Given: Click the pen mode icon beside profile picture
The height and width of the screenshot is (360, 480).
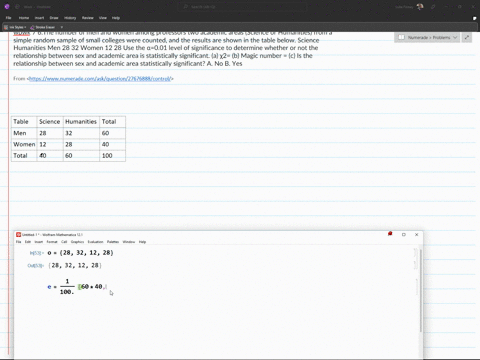Looking at the screenshot, I should [433, 7].
